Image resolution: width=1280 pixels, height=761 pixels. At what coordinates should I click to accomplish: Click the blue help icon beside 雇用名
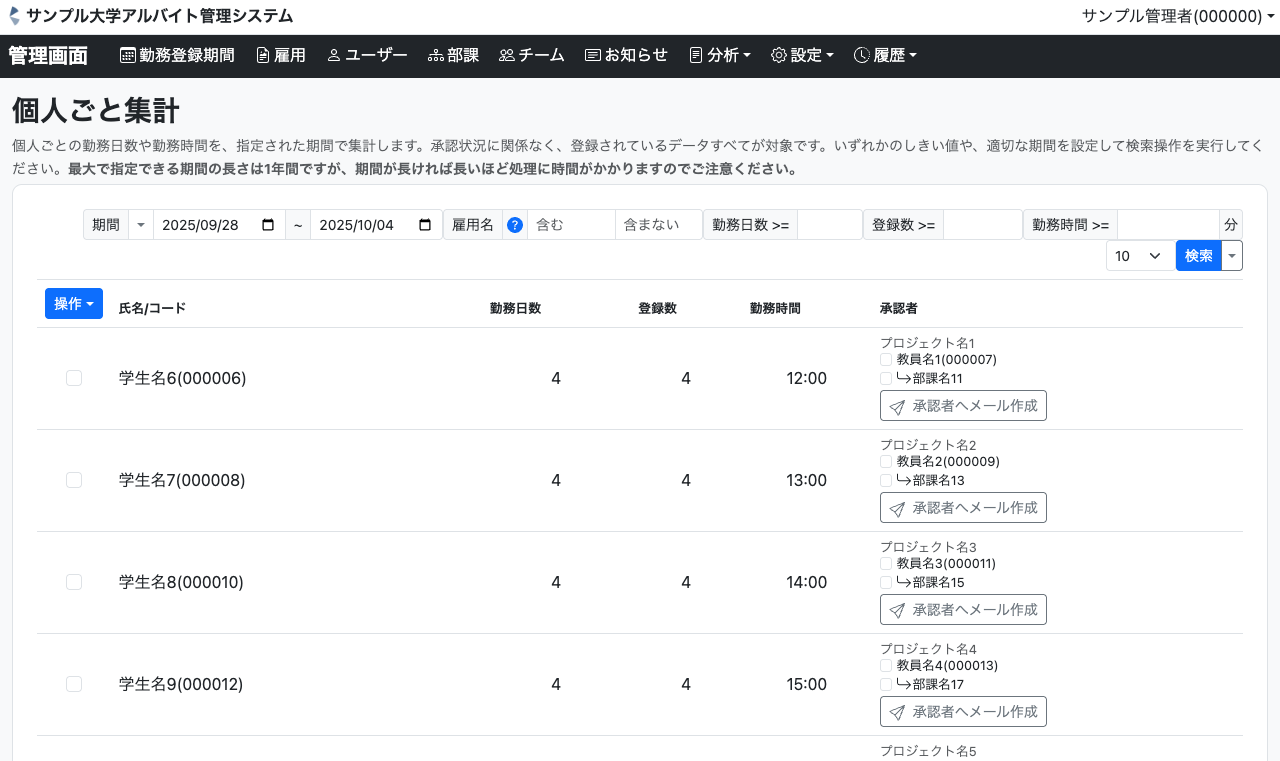(515, 225)
